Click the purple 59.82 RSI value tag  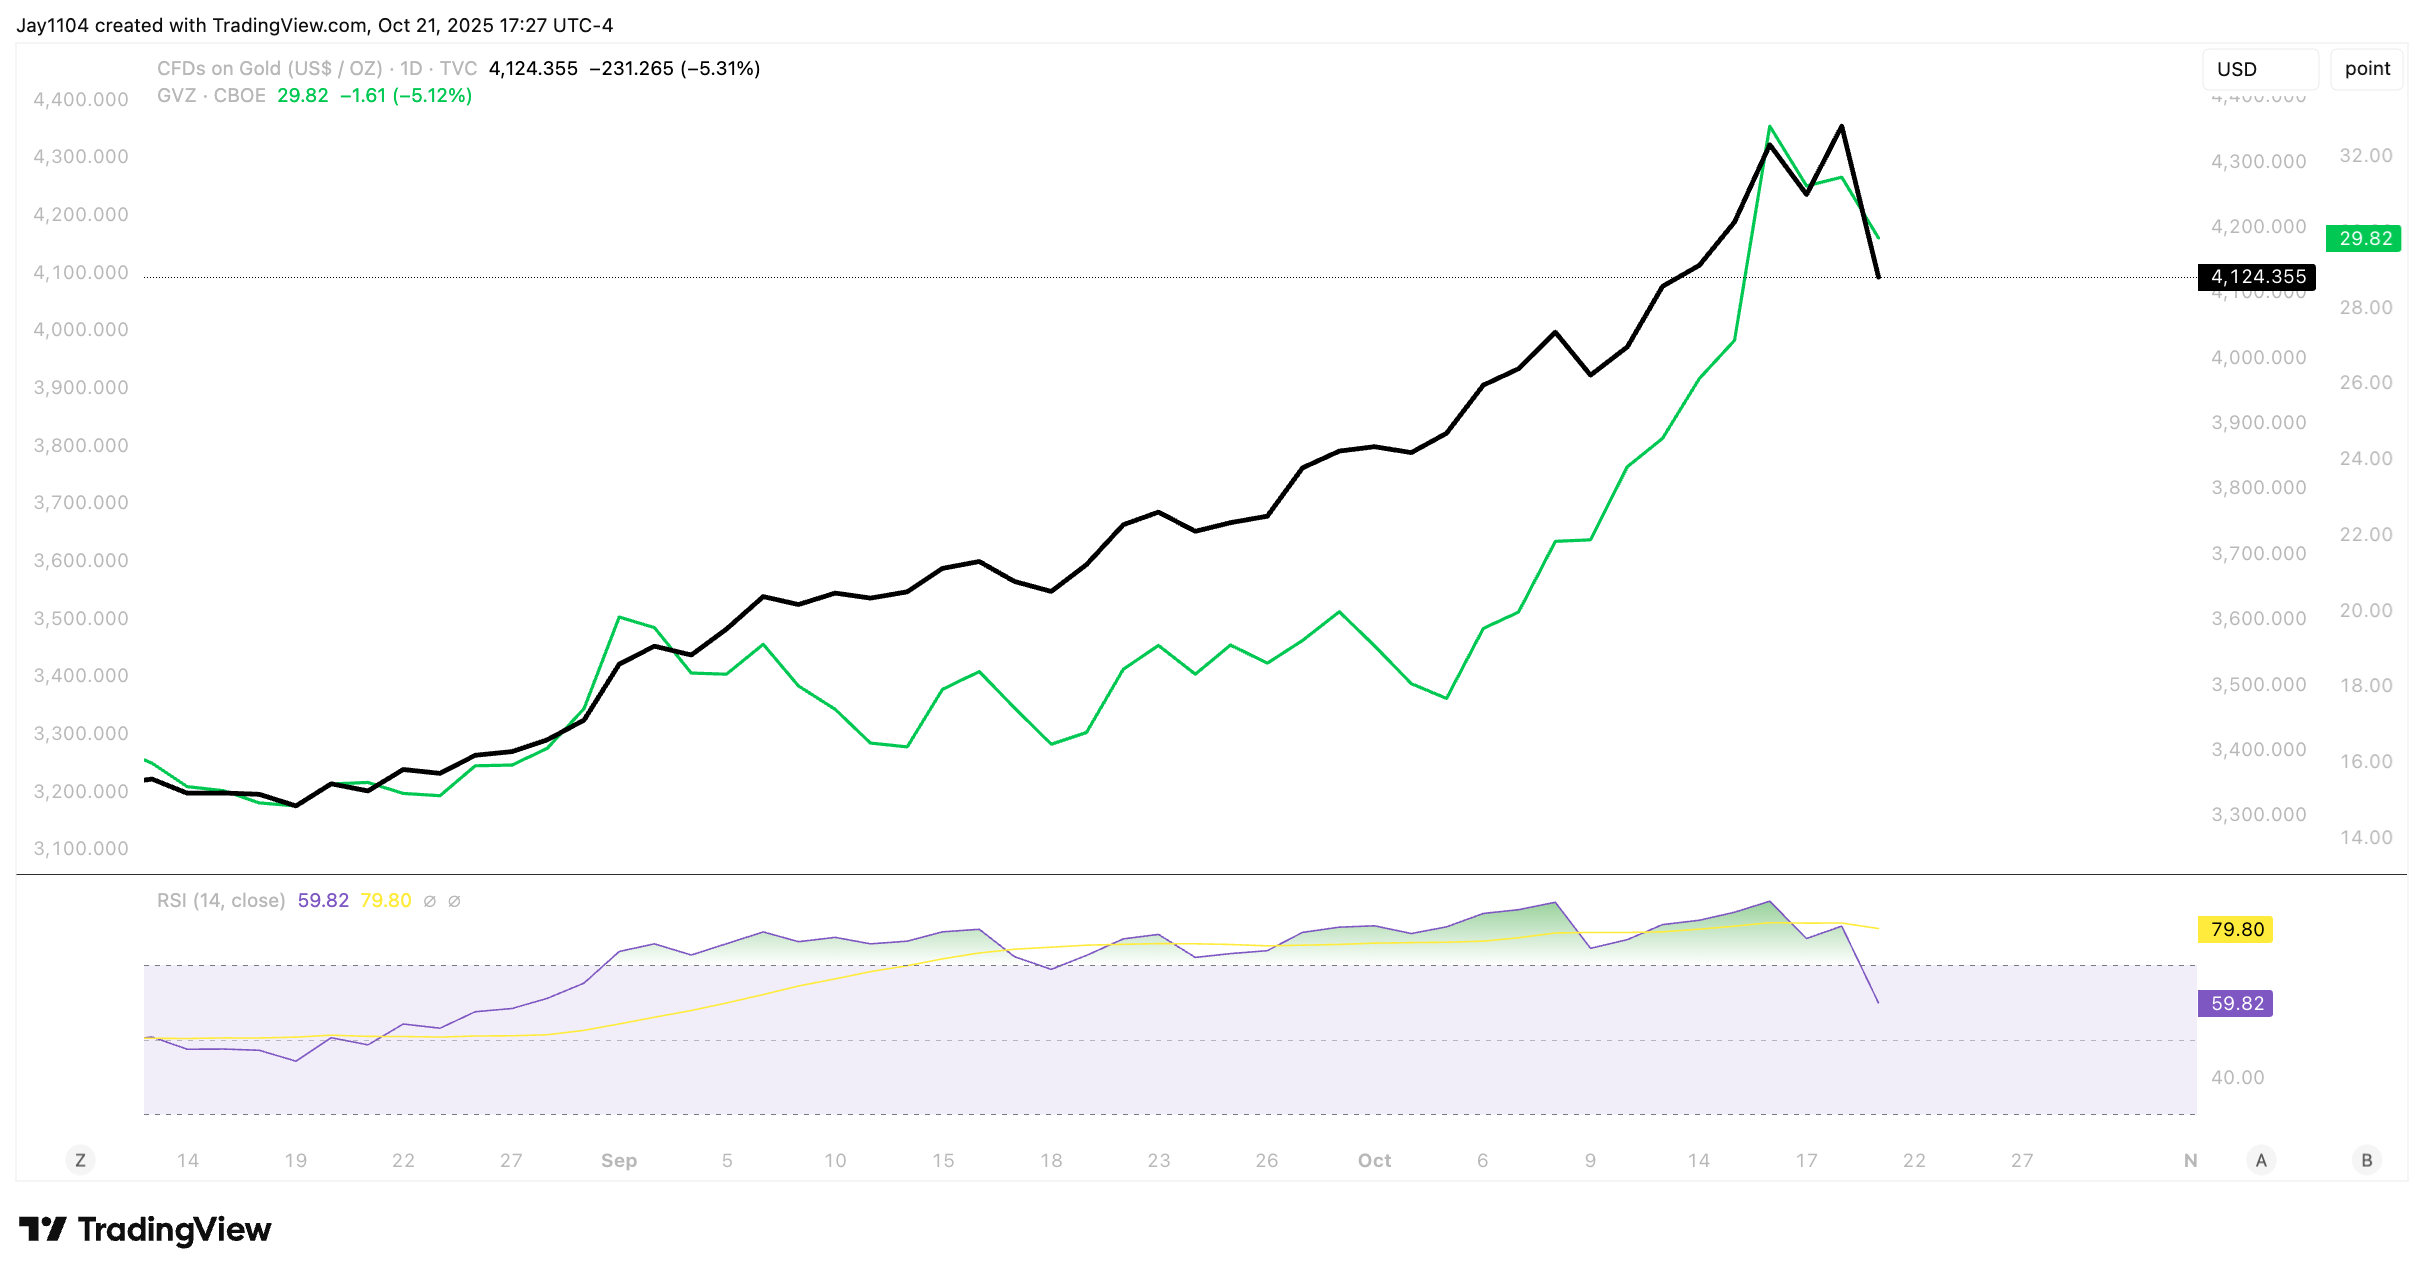click(x=2236, y=1003)
